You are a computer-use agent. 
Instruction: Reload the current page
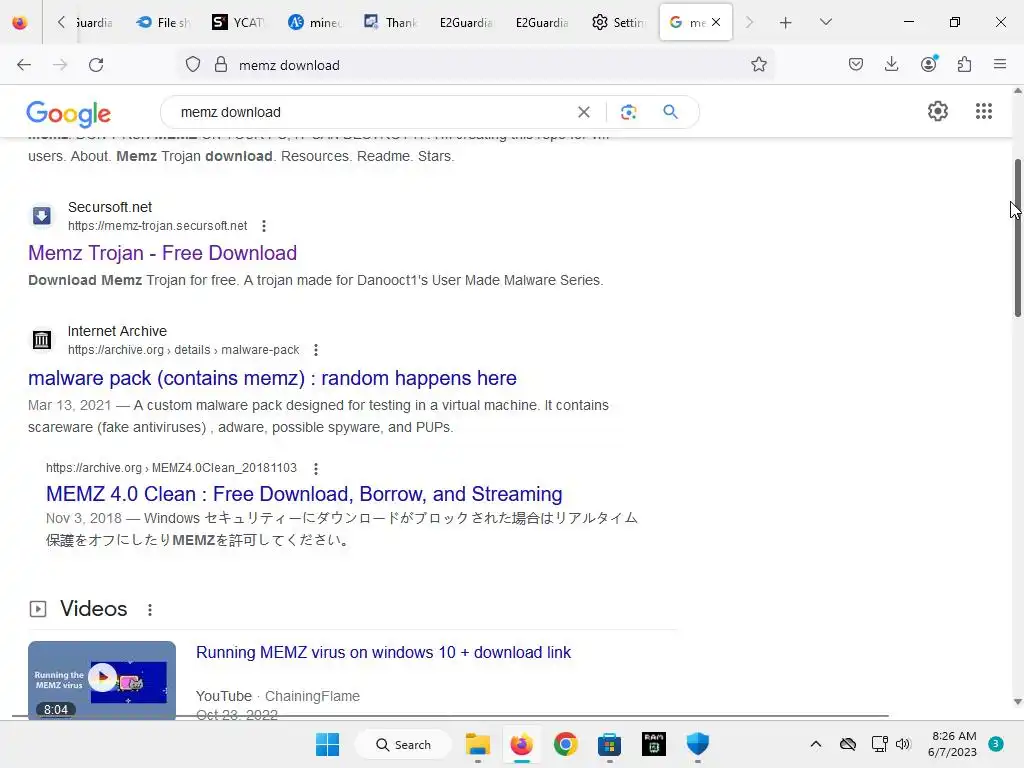click(x=96, y=65)
